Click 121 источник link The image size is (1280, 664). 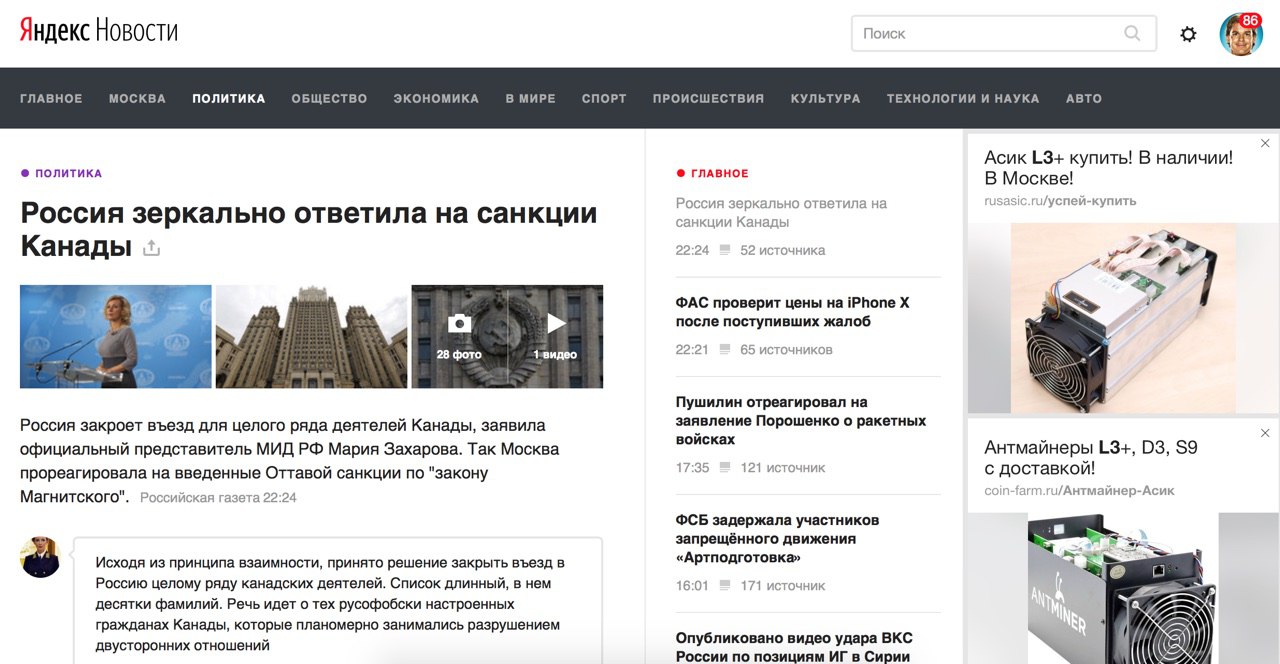pyautogui.click(x=782, y=468)
